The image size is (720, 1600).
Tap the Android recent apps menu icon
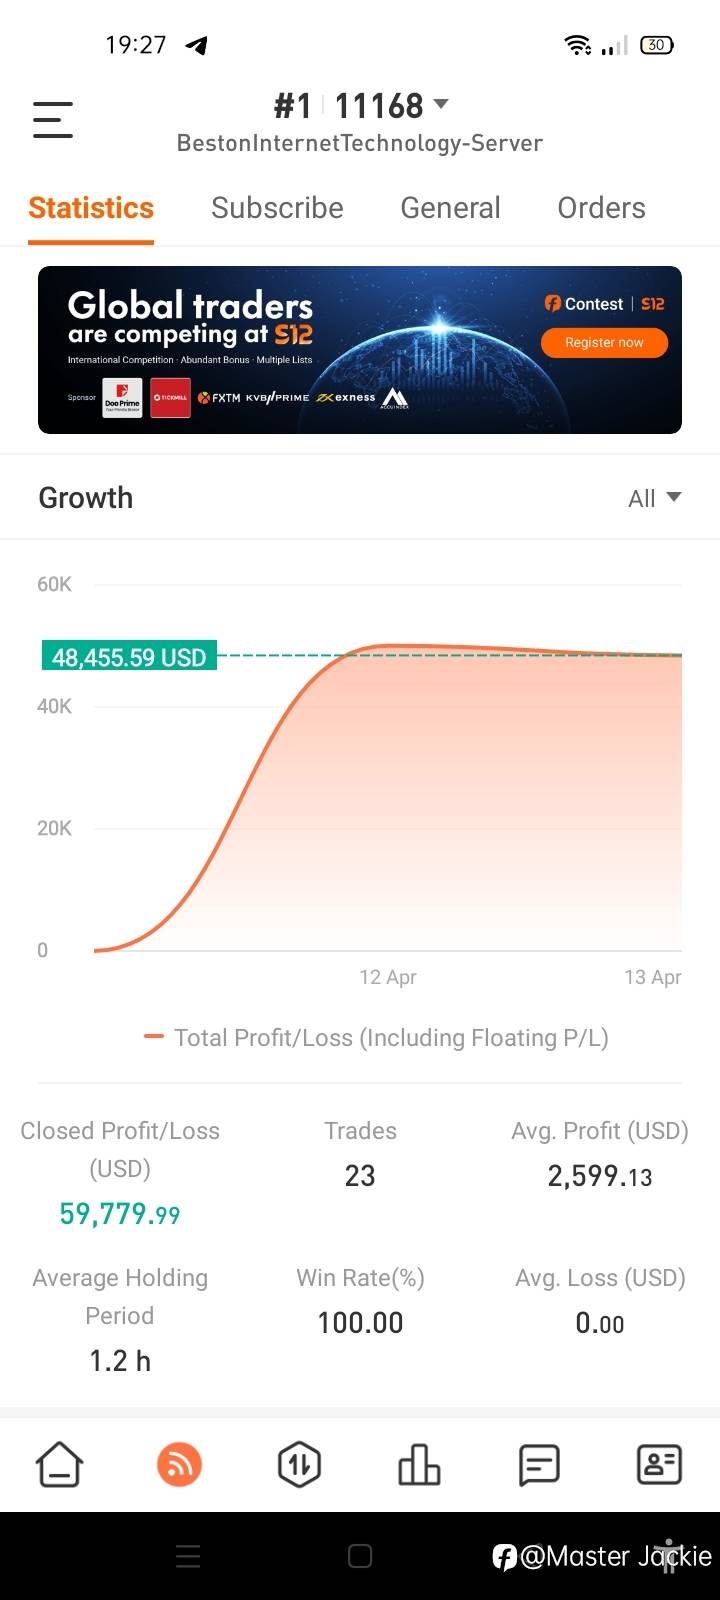pos(188,1556)
